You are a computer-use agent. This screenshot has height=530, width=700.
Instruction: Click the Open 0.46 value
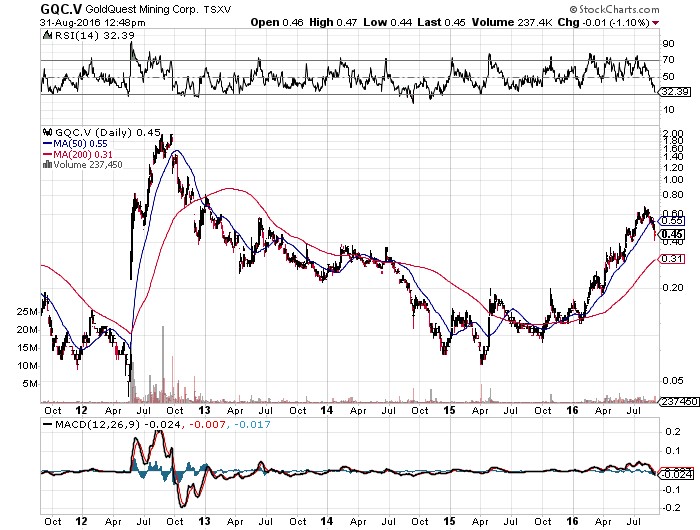pos(277,22)
